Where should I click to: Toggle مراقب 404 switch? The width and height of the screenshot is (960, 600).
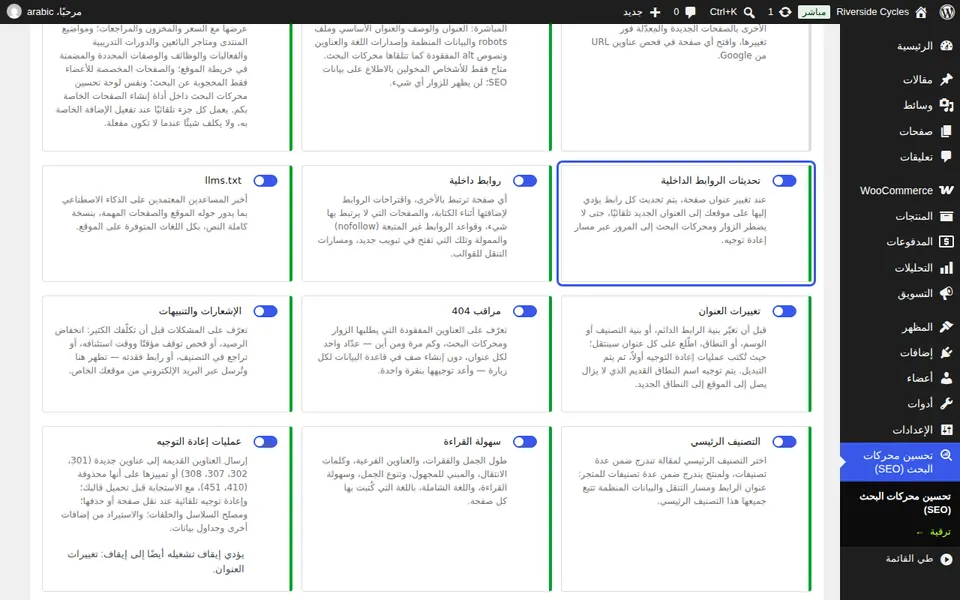(x=525, y=311)
